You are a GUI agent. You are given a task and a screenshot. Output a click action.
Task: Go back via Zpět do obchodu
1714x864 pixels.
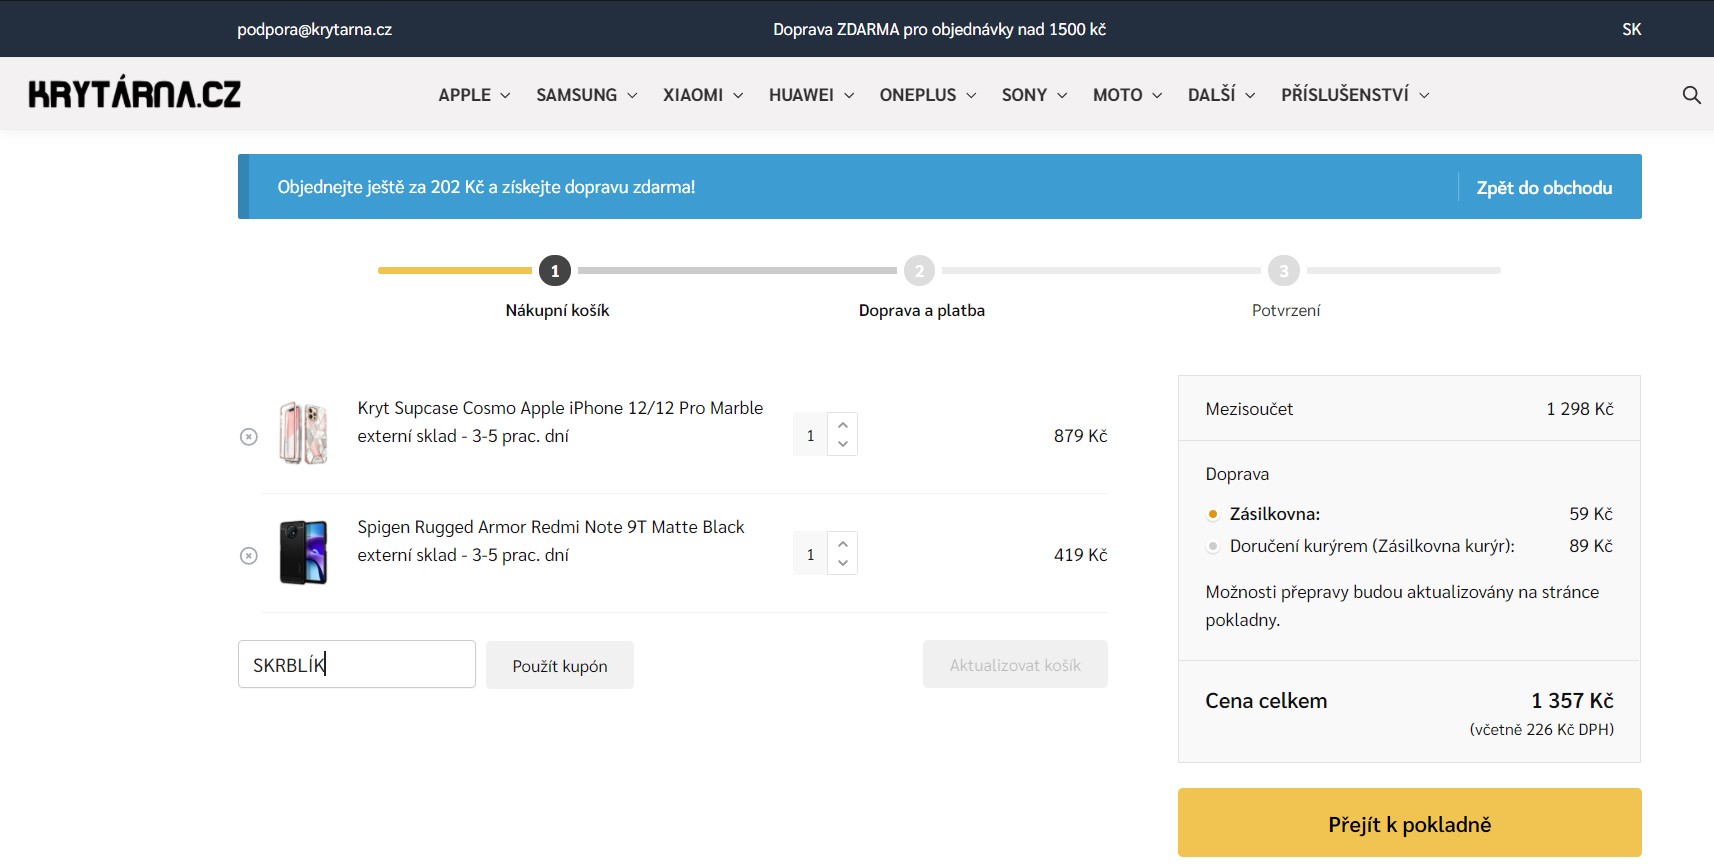(x=1544, y=187)
